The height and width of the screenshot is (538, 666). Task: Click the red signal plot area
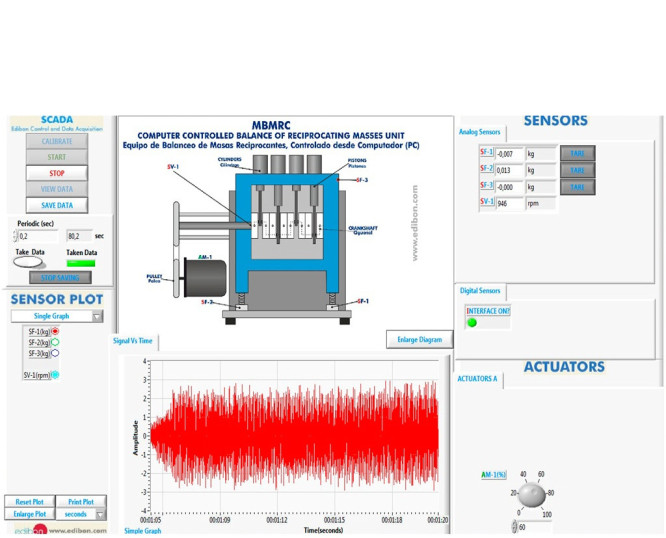pyautogui.click(x=295, y=435)
